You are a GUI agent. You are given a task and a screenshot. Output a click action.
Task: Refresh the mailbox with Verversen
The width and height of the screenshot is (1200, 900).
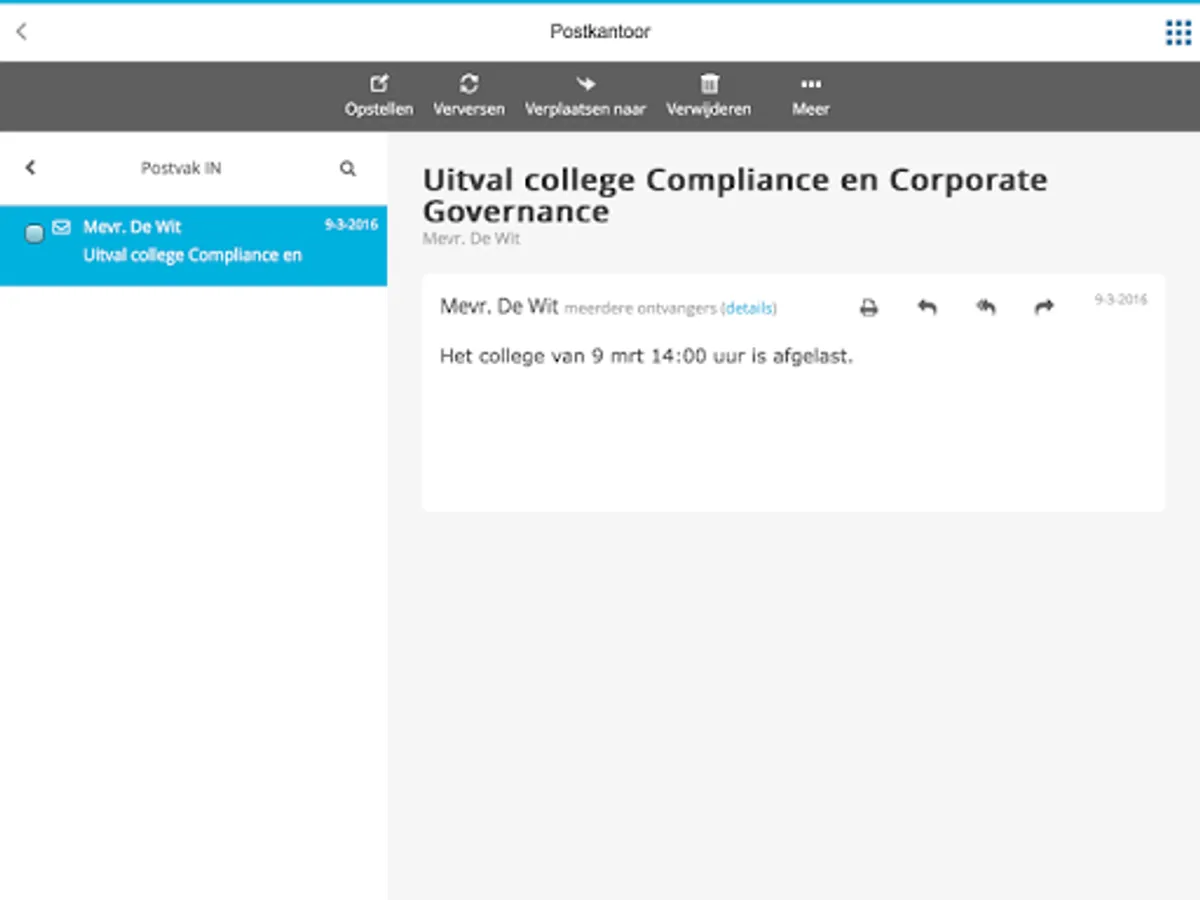tap(469, 96)
